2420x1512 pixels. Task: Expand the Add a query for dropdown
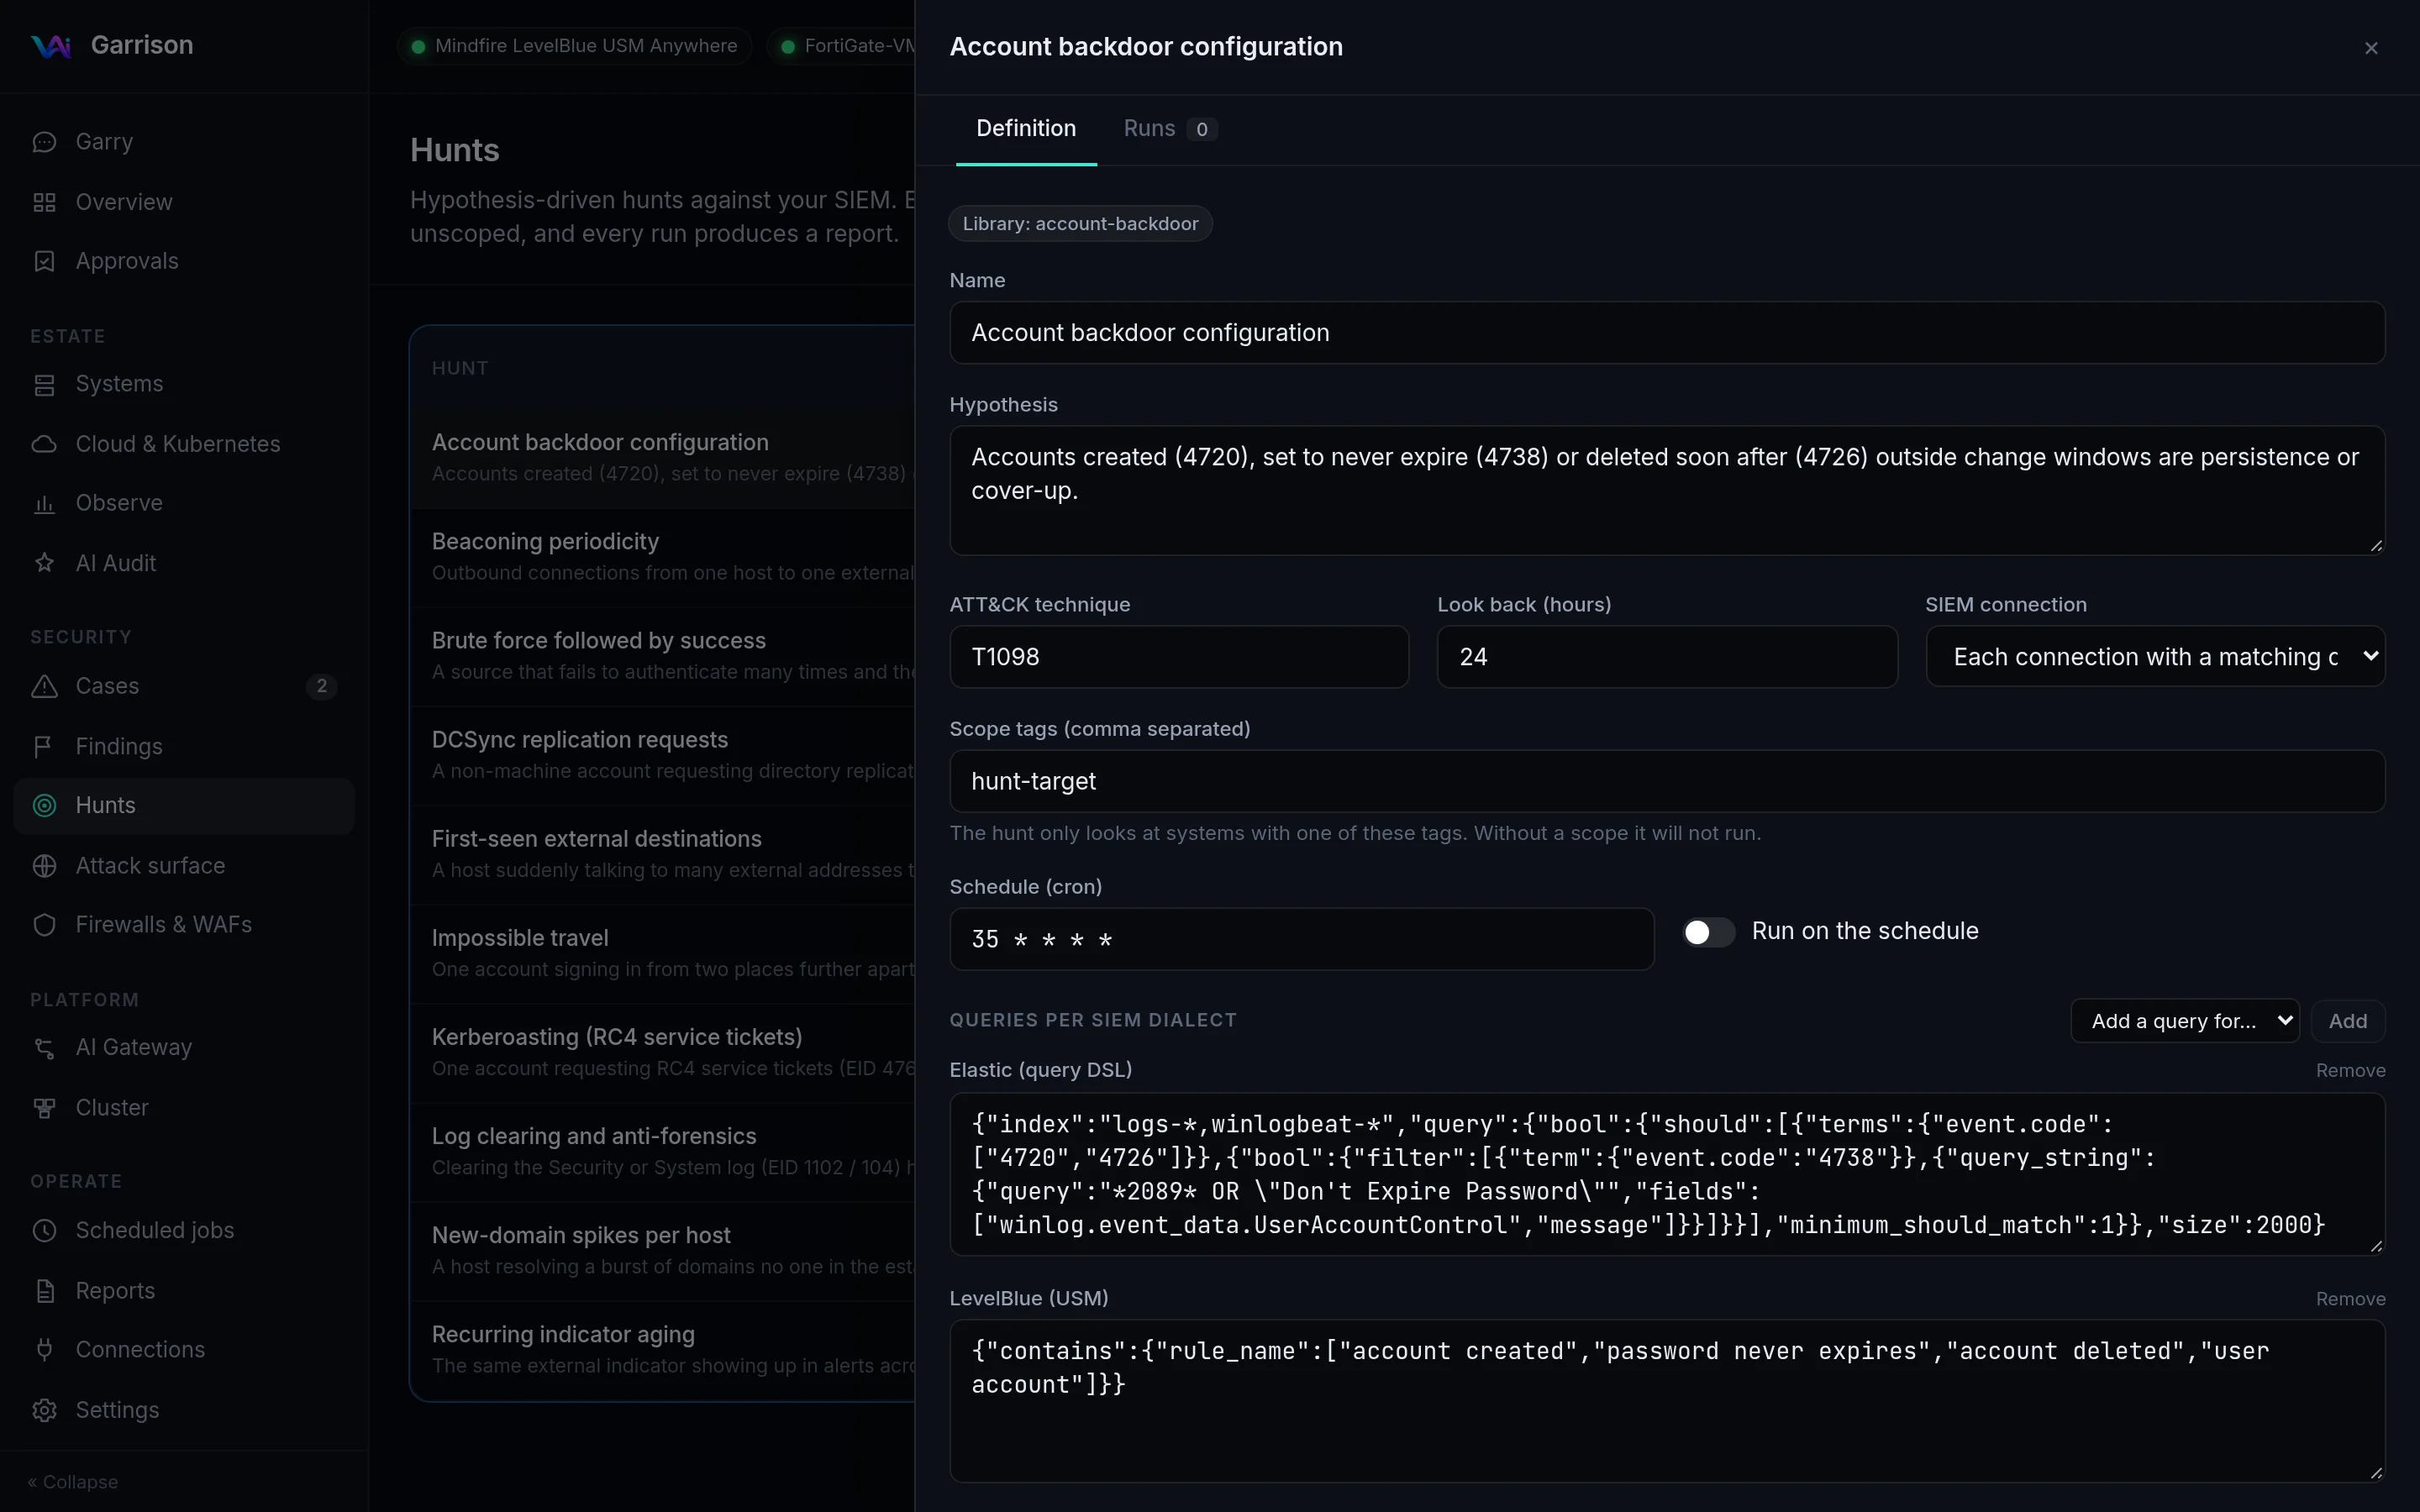[2185, 1021]
